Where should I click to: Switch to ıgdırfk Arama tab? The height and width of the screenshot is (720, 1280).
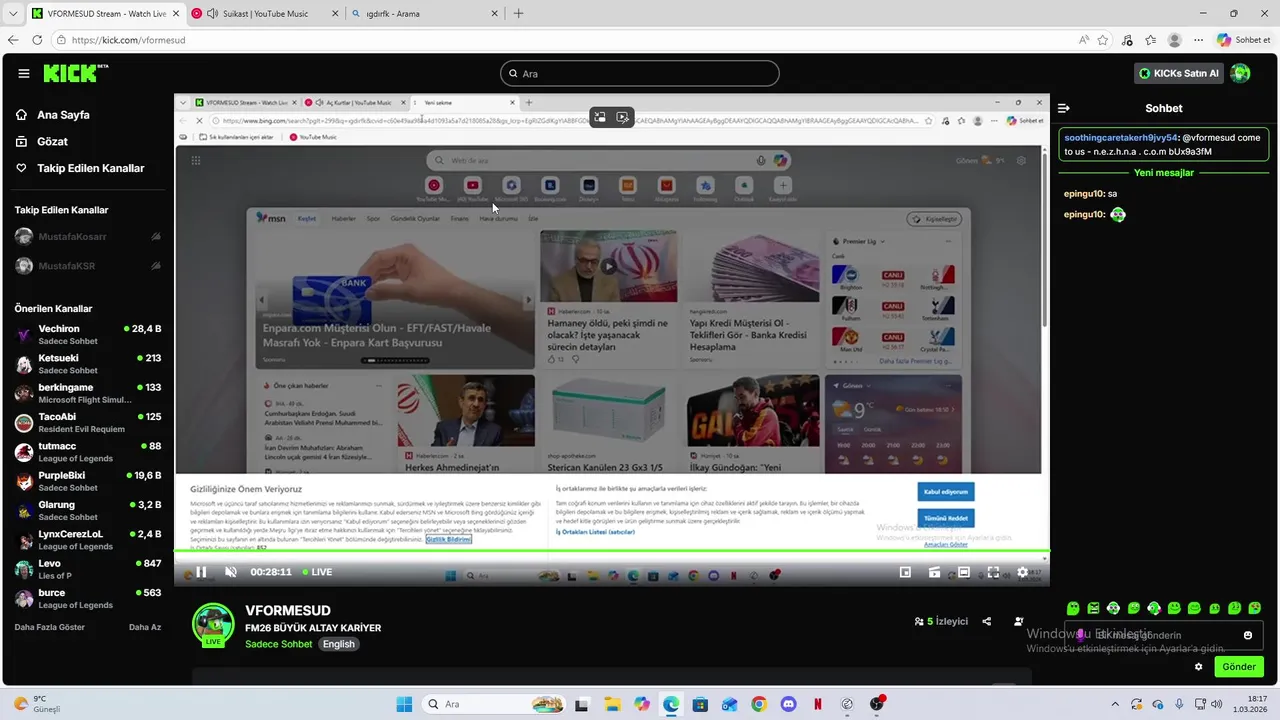tap(424, 14)
